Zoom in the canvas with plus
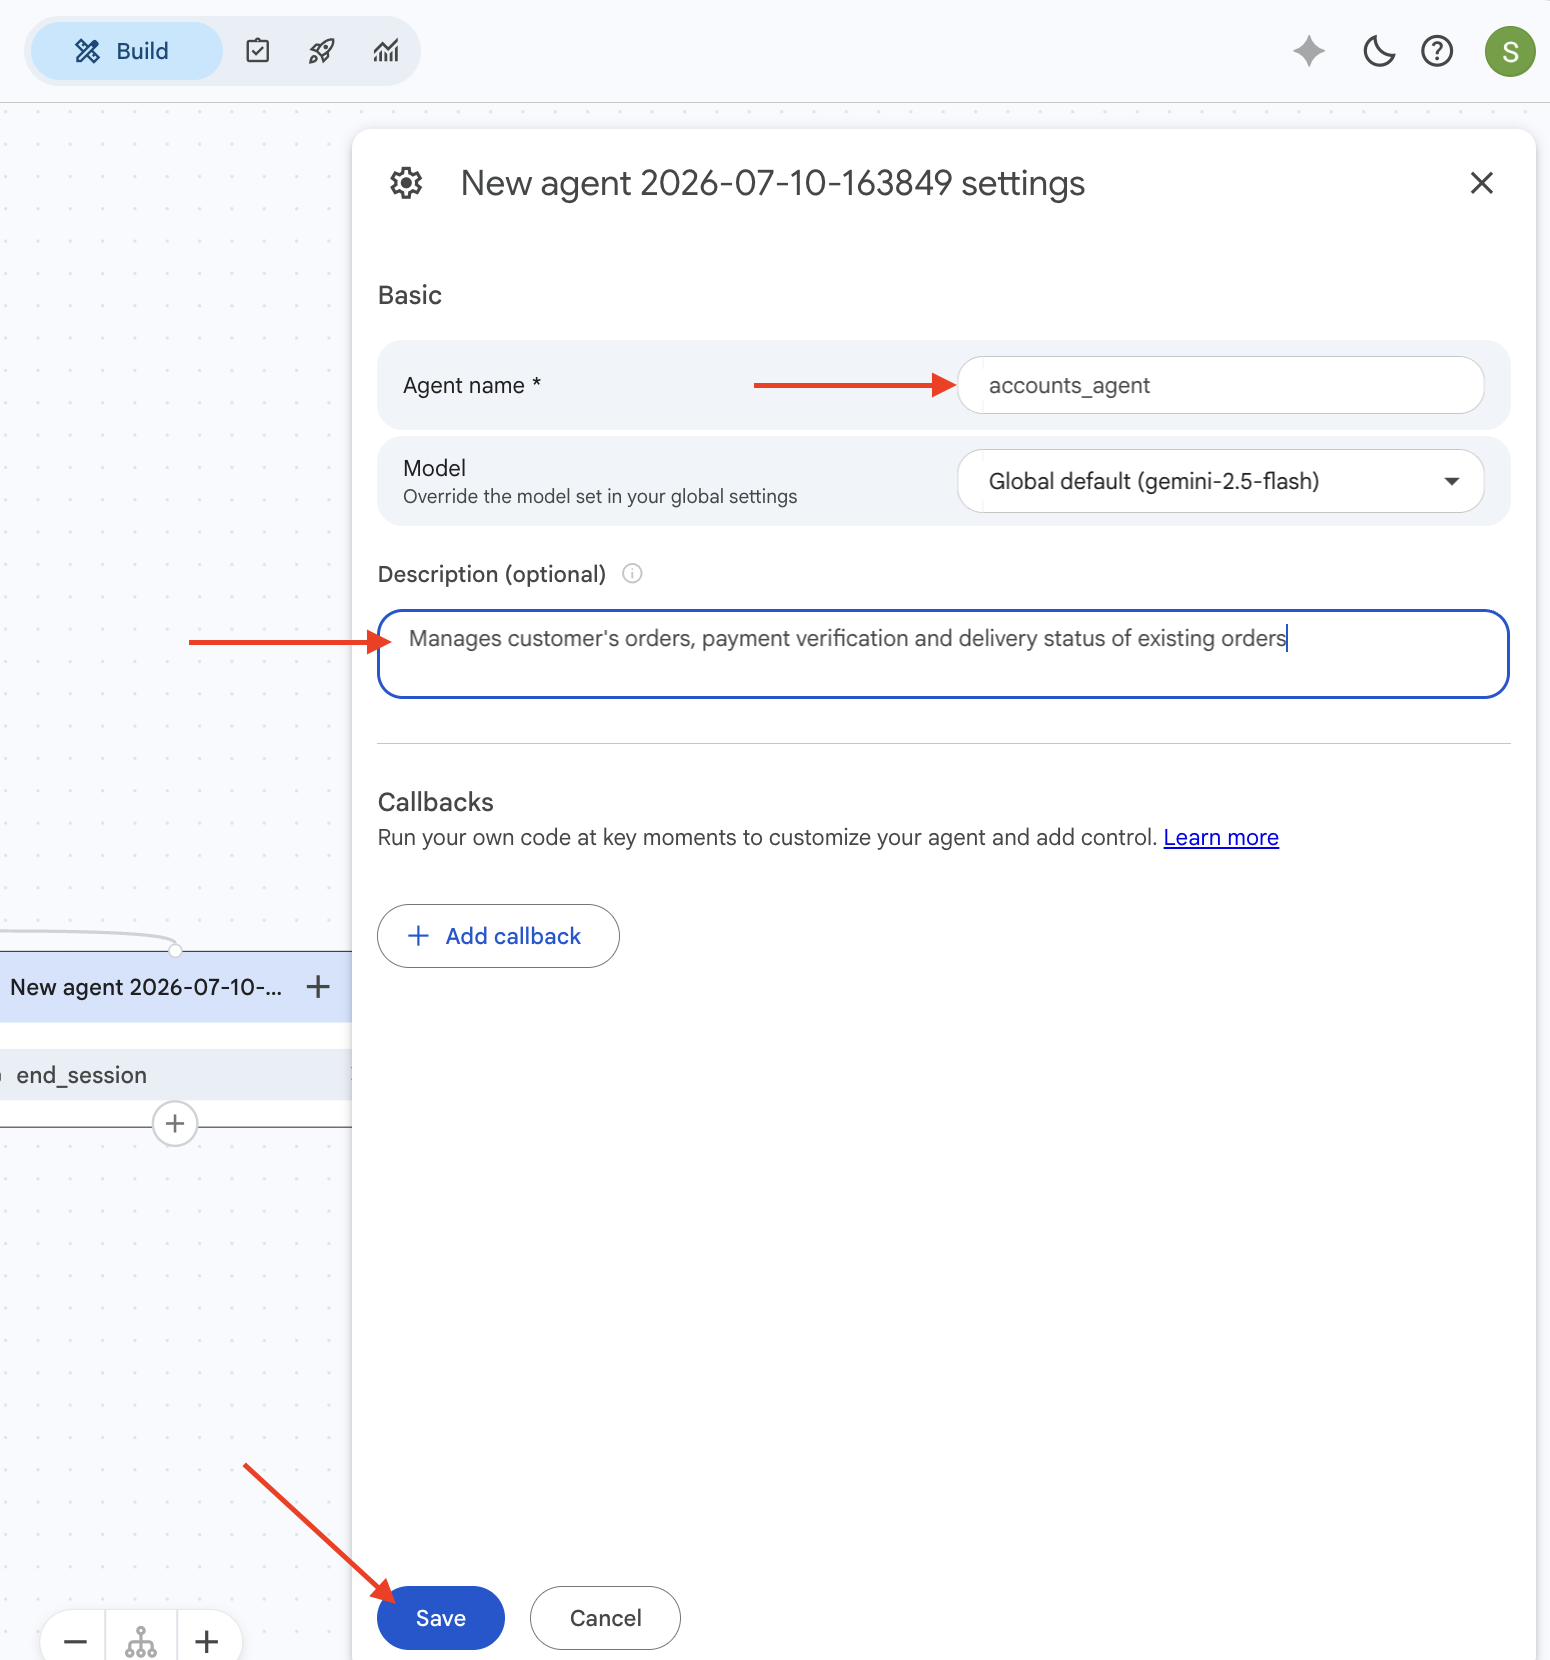1550x1660 pixels. [207, 1640]
